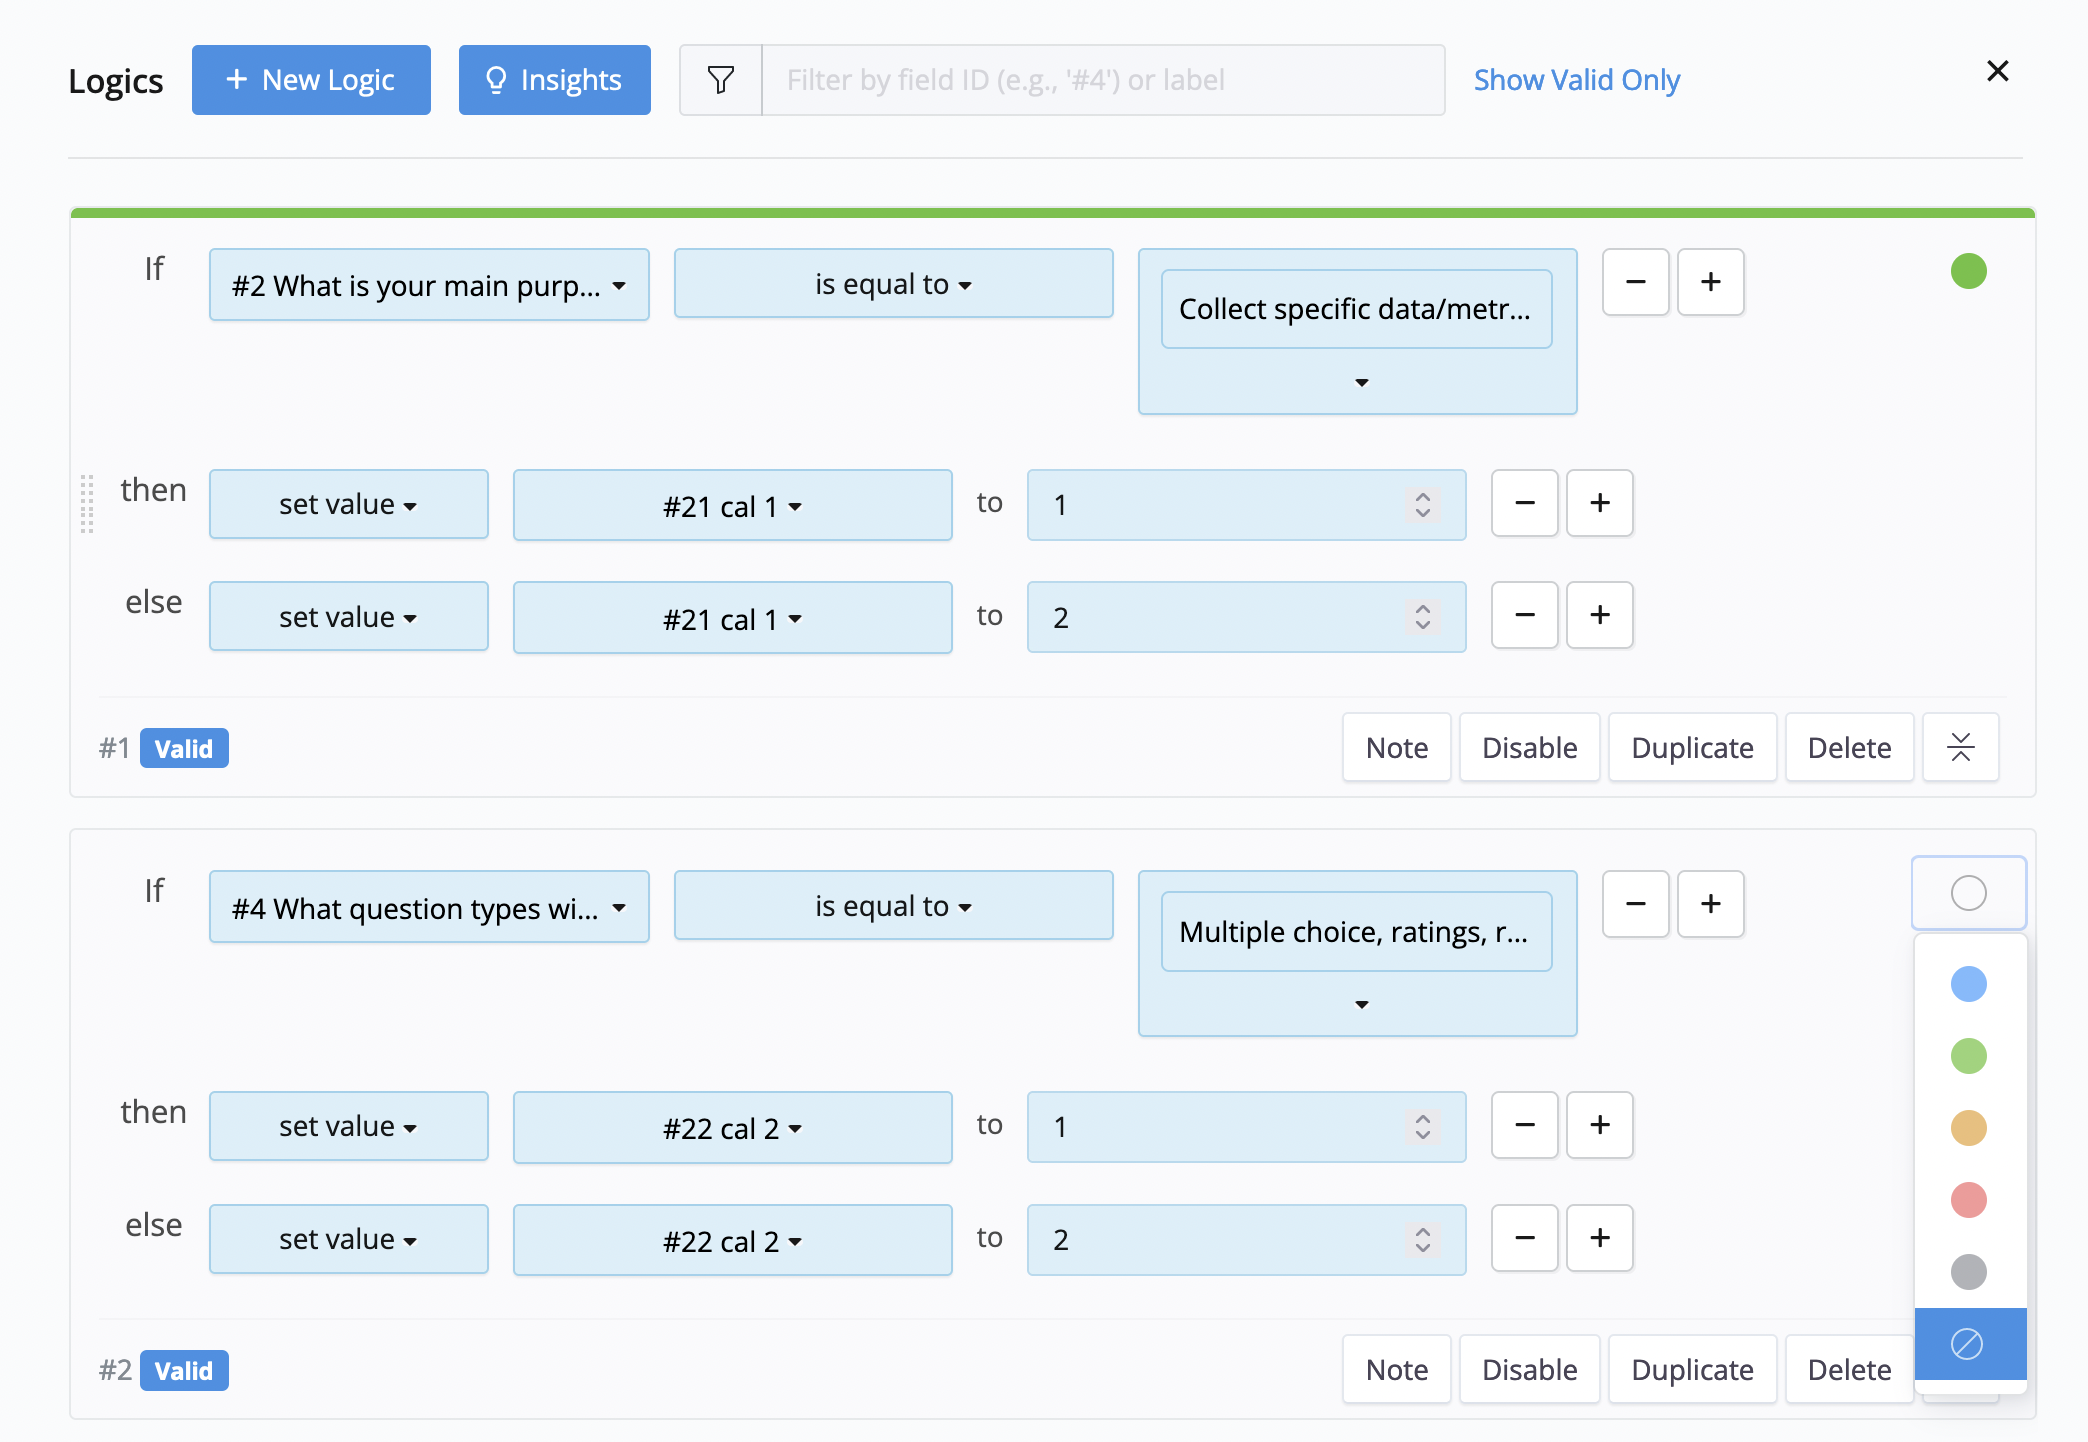
Task: Remove condition row for field #2 with minus
Action: pyautogui.click(x=1635, y=283)
